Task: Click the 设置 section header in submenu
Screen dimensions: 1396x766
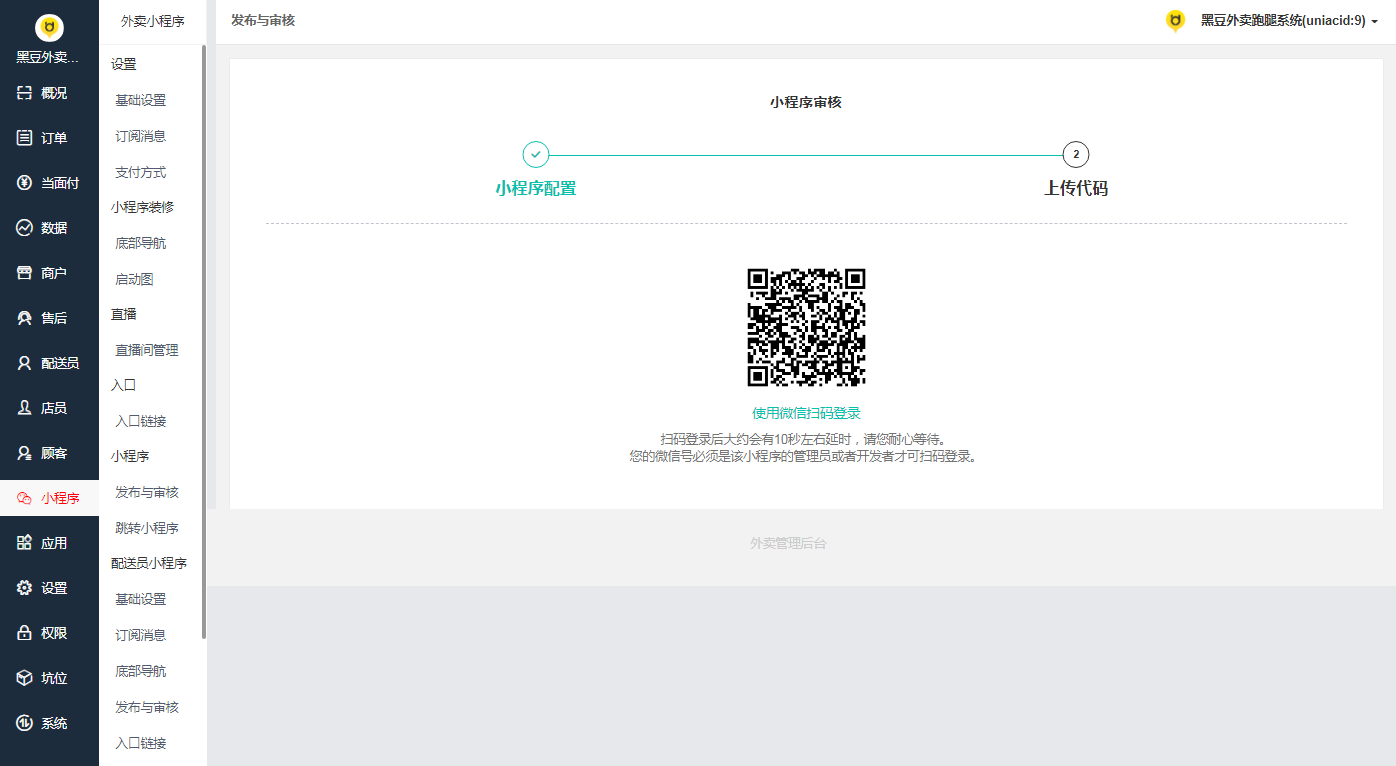Action: [x=124, y=64]
